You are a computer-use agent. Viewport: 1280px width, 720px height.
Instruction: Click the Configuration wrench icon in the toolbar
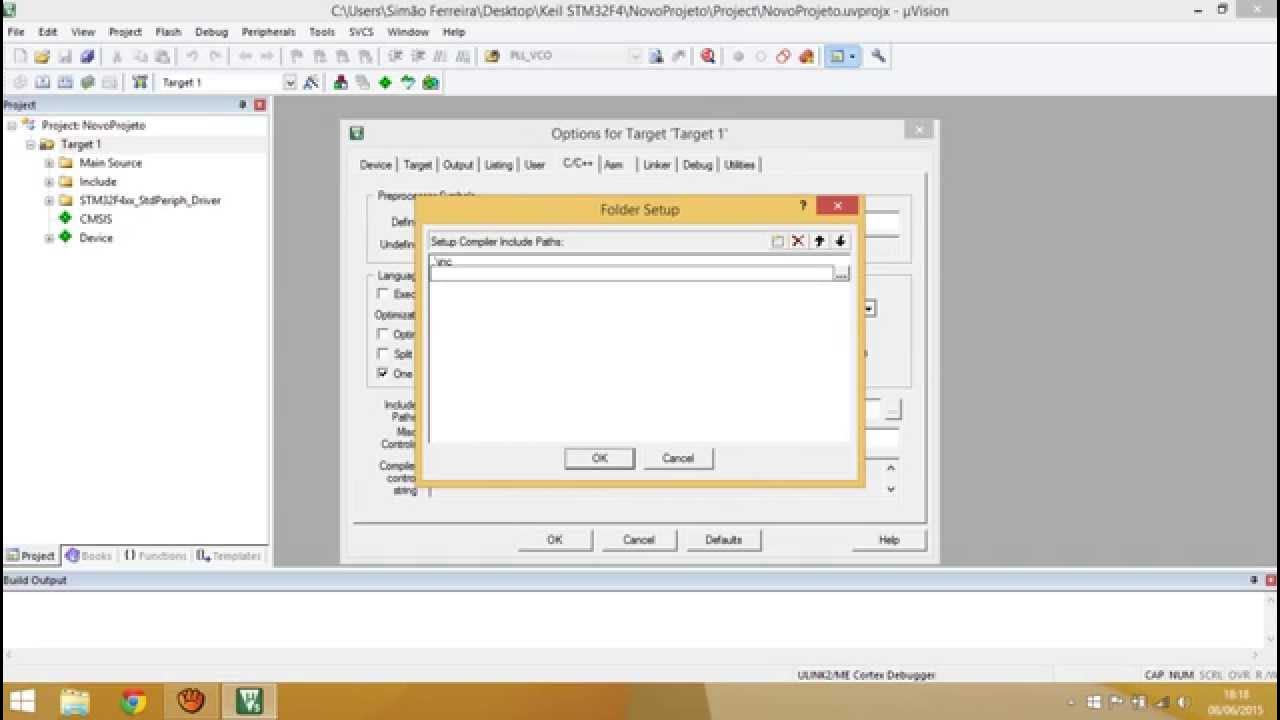pyautogui.click(x=879, y=56)
